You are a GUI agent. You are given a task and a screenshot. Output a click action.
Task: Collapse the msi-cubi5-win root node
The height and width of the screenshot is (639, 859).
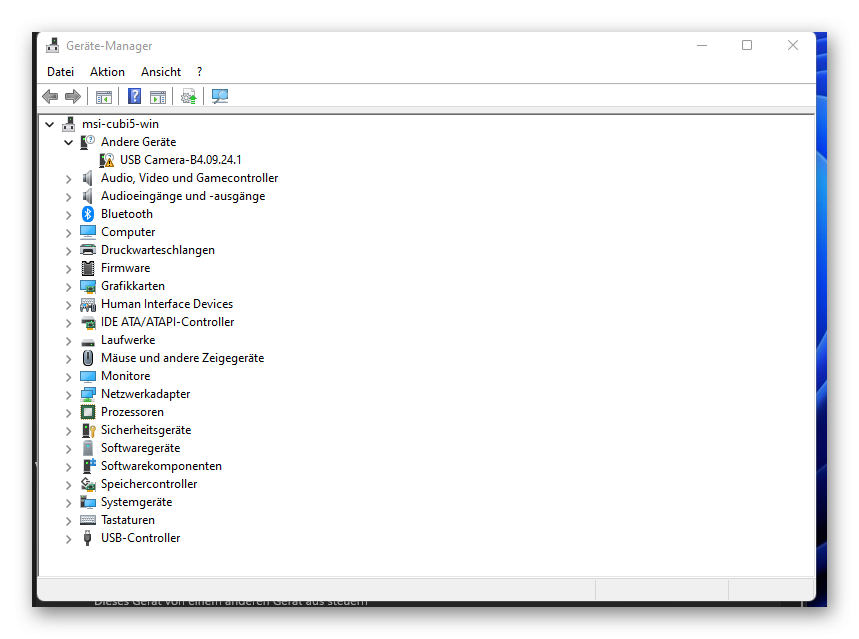click(x=50, y=124)
